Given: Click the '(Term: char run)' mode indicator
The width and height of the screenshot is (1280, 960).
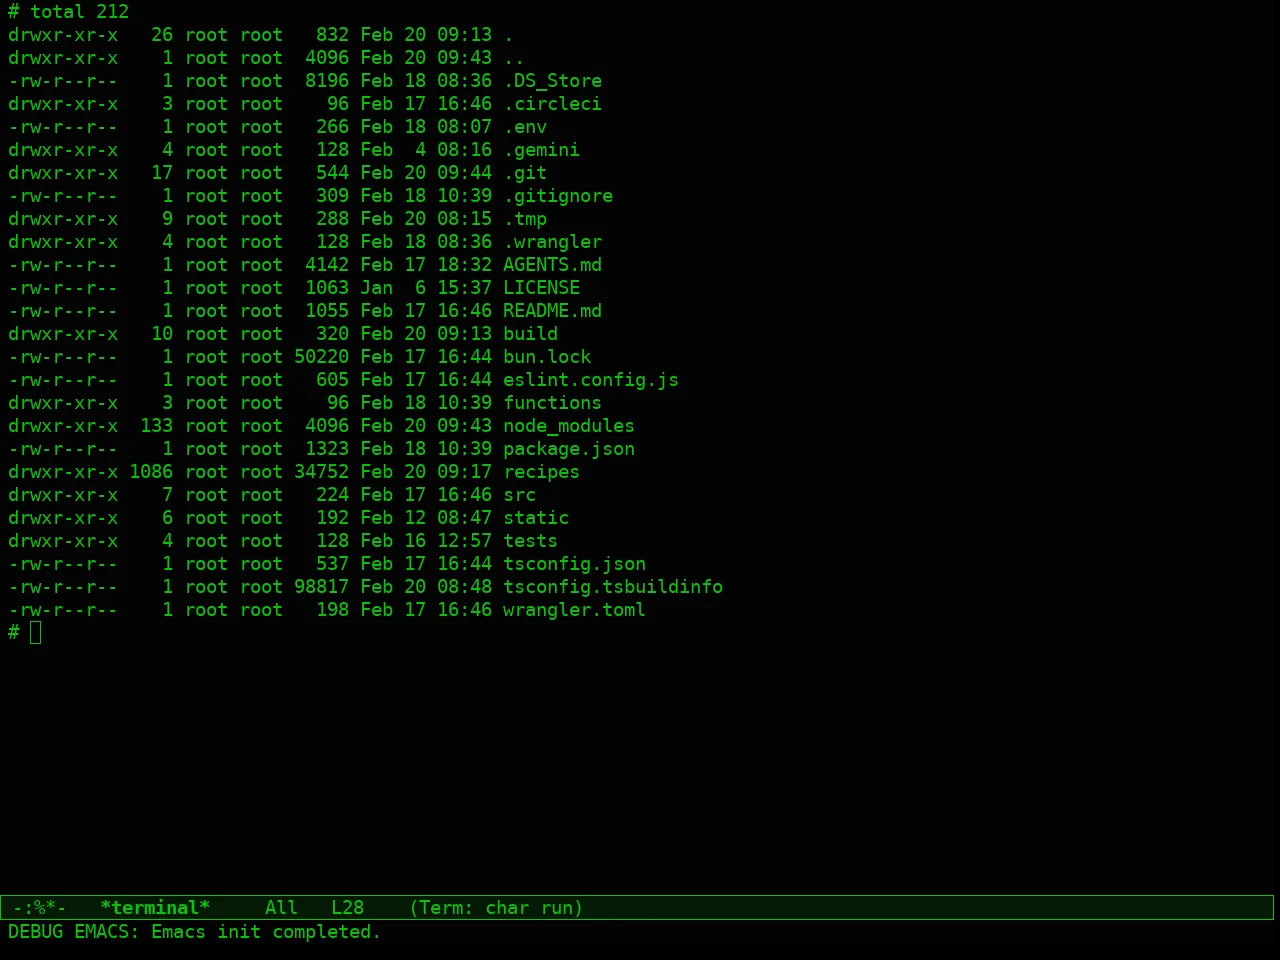Looking at the screenshot, I should pyautogui.click(x=496, y=908).
